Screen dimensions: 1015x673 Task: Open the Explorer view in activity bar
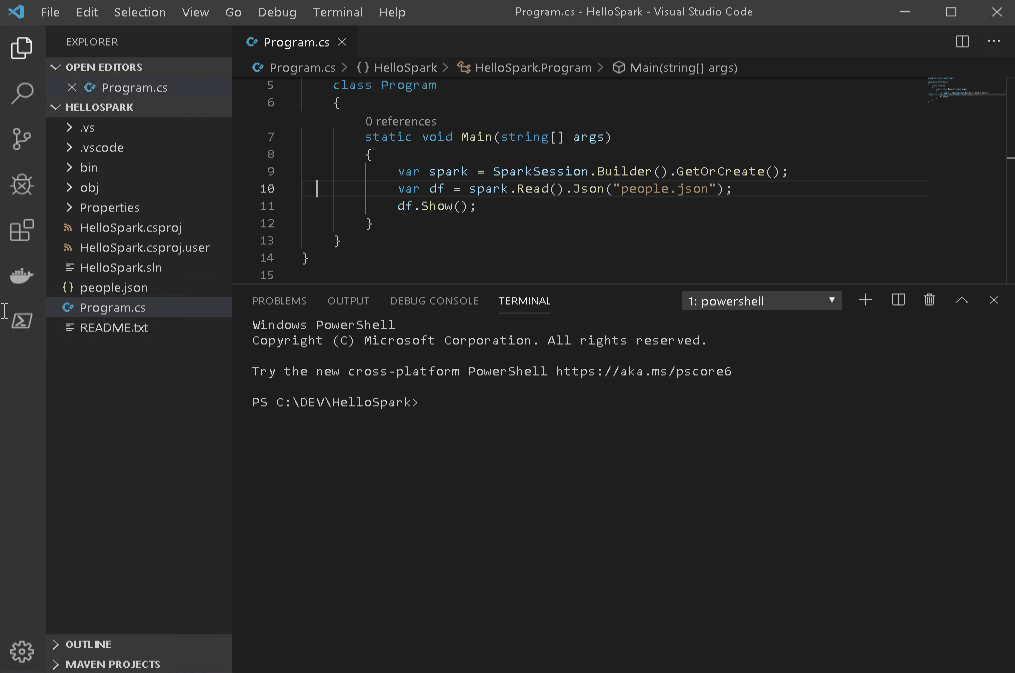tap(22, 48)
